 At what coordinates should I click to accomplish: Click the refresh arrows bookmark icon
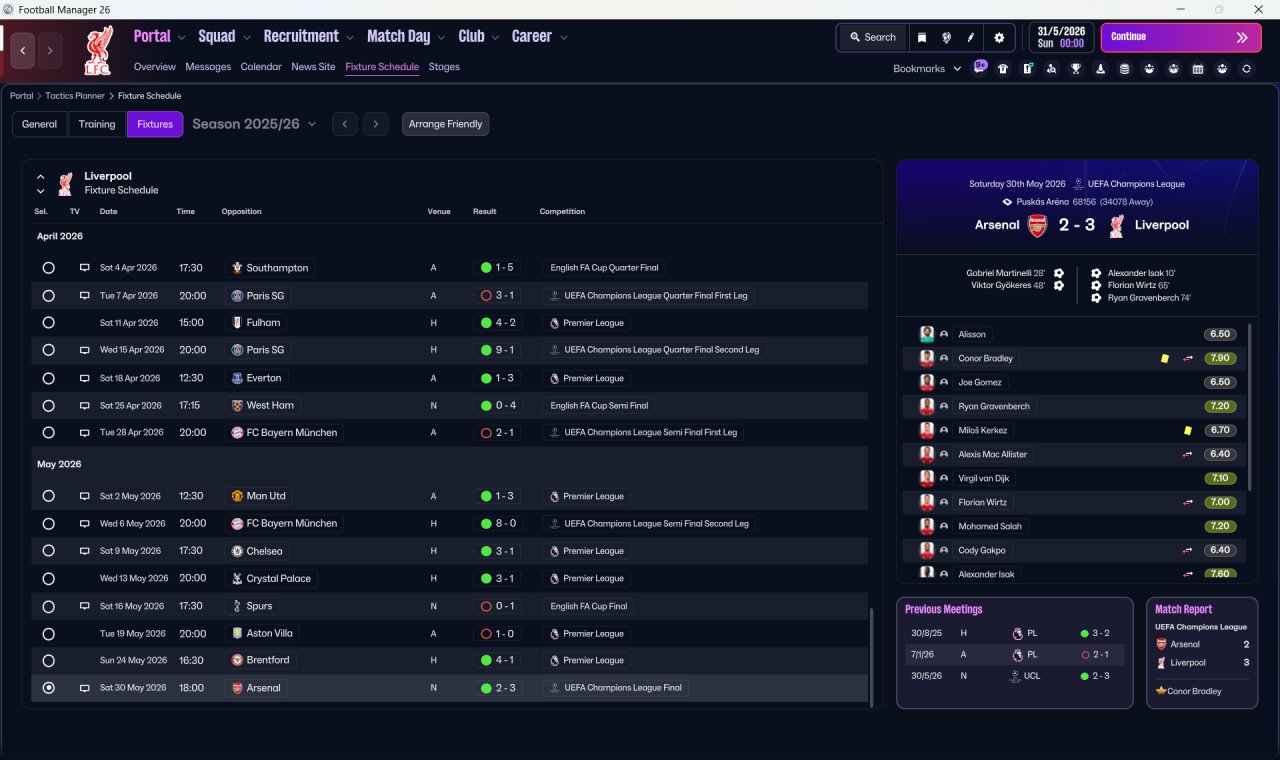click(x=1246, y=69)
